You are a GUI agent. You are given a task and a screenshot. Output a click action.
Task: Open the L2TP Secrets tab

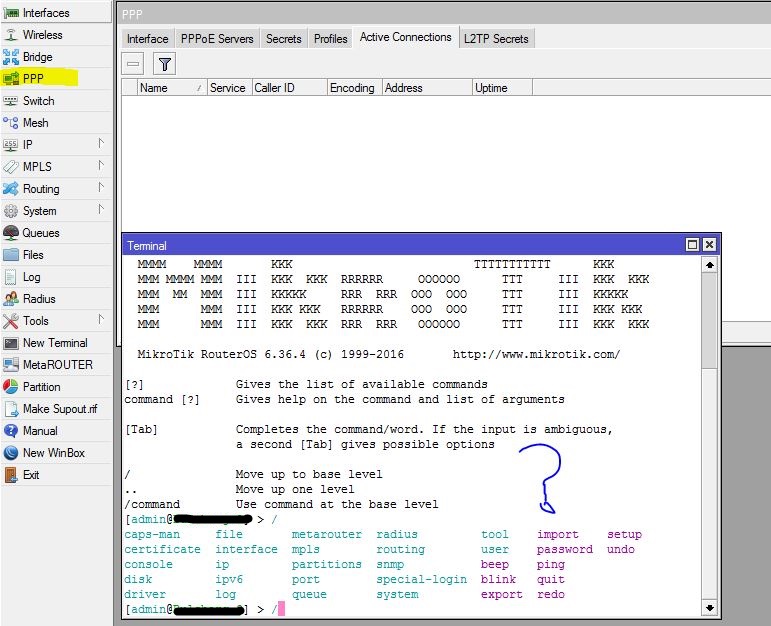coord(496,39)
